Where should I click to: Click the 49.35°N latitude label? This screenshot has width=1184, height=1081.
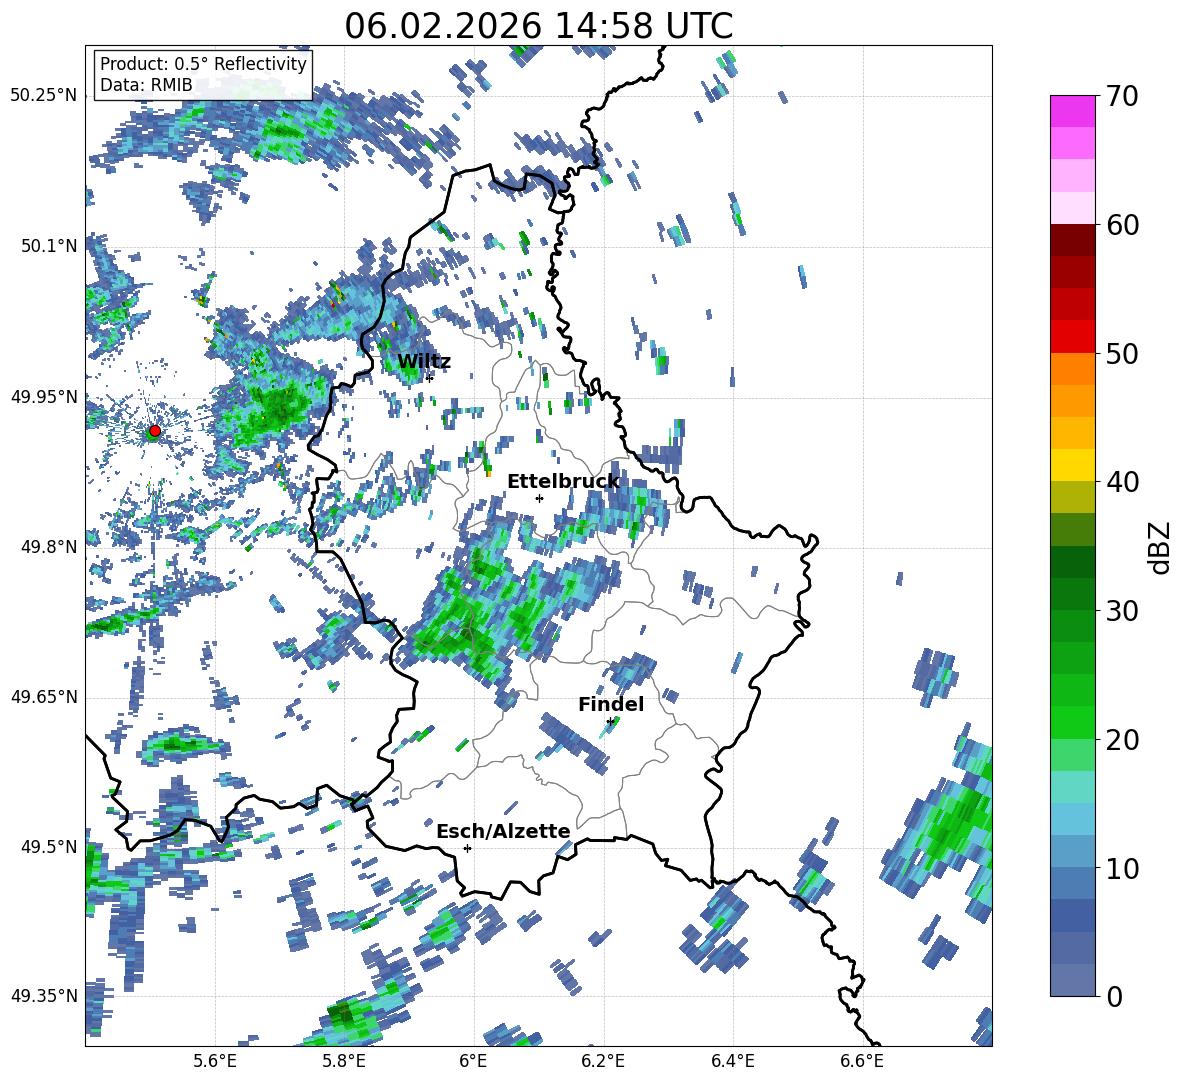(x=44, y=996)
